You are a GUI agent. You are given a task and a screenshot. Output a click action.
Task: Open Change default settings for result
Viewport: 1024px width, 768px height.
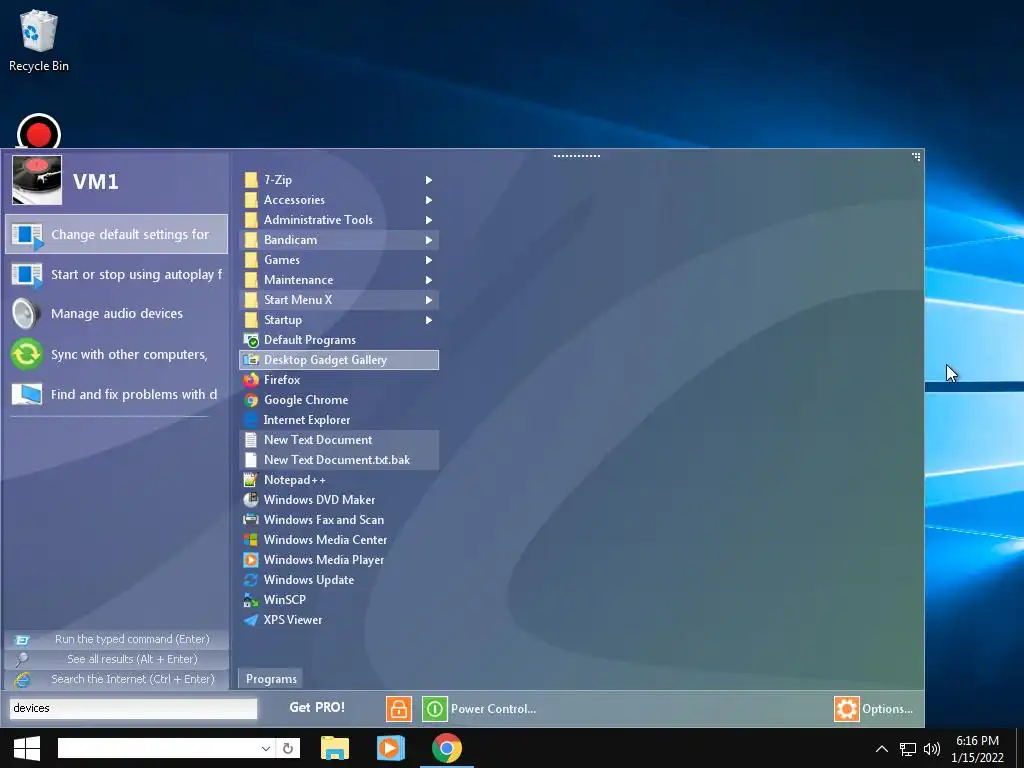point(116,234)
